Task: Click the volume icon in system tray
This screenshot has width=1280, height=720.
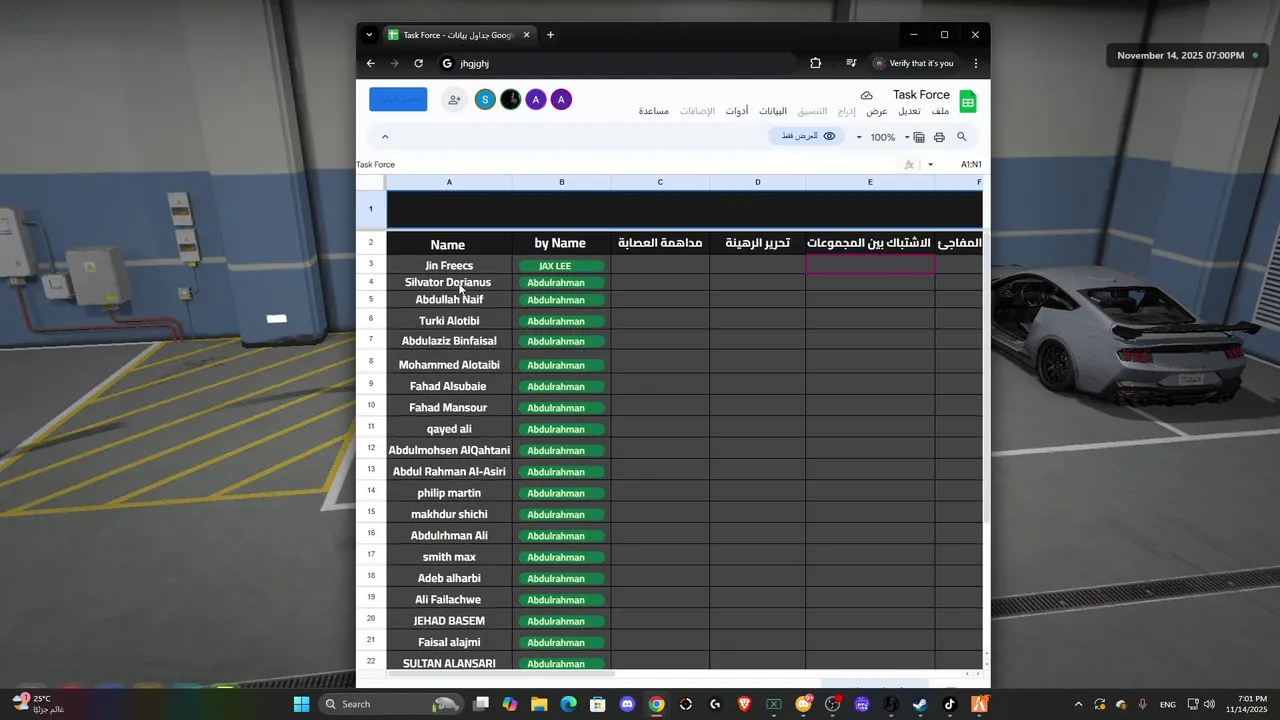Action: point(1210,704)
